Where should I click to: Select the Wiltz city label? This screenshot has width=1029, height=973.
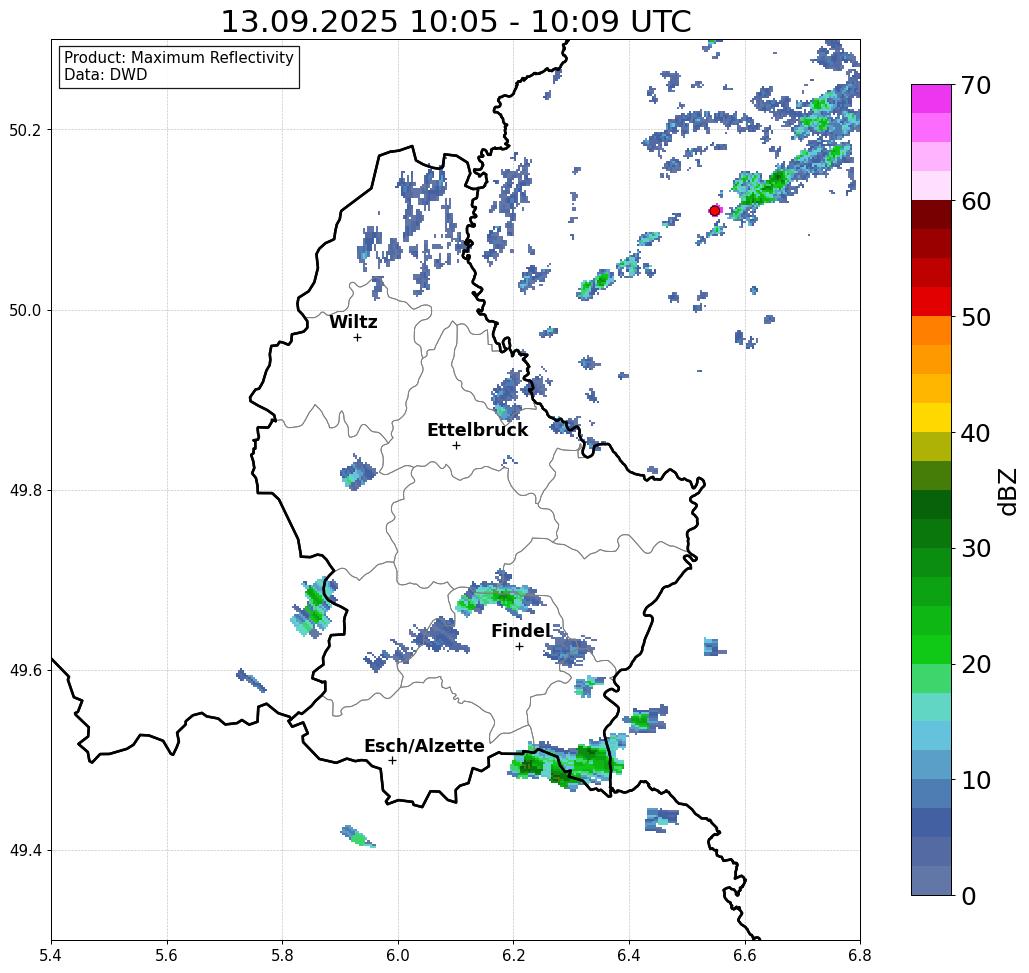[353, 322]
